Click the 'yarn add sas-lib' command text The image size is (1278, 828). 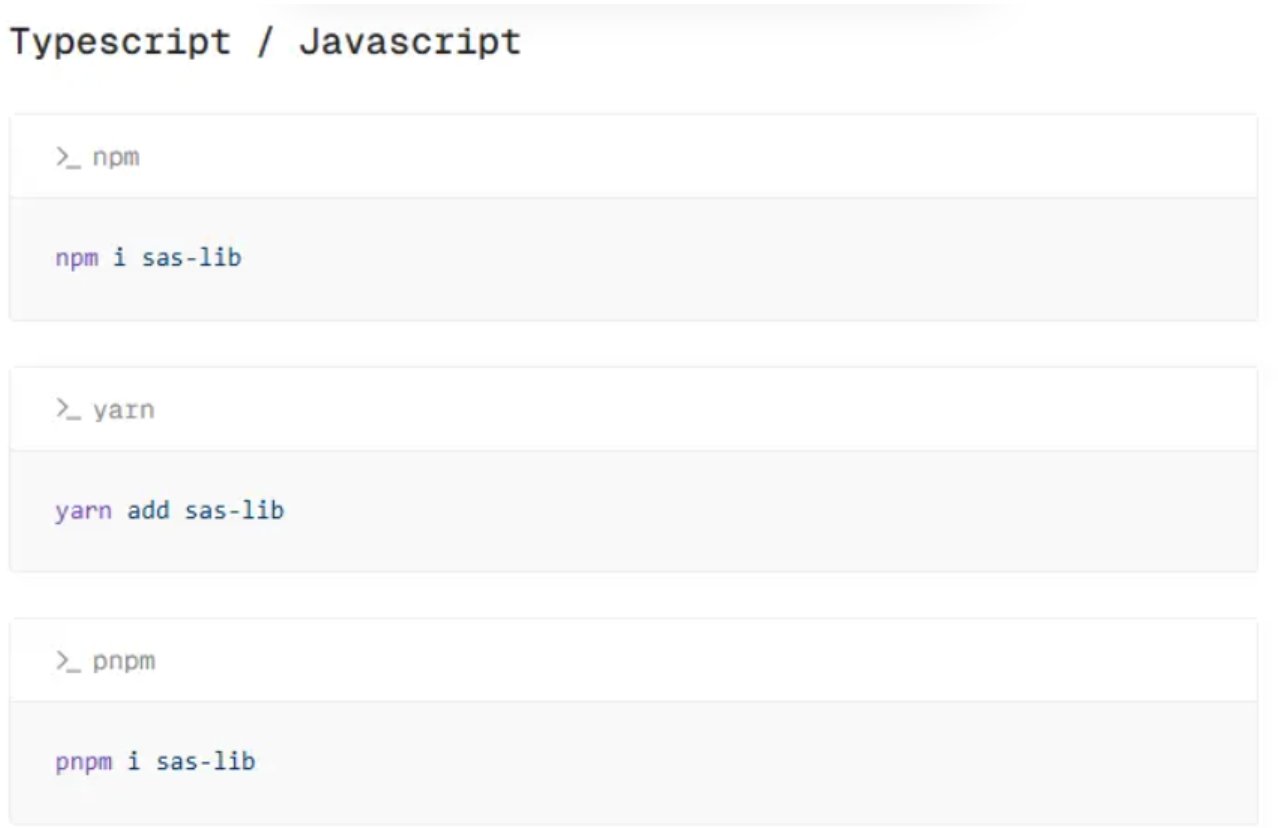pyautogui.click(x=169, y=511)
